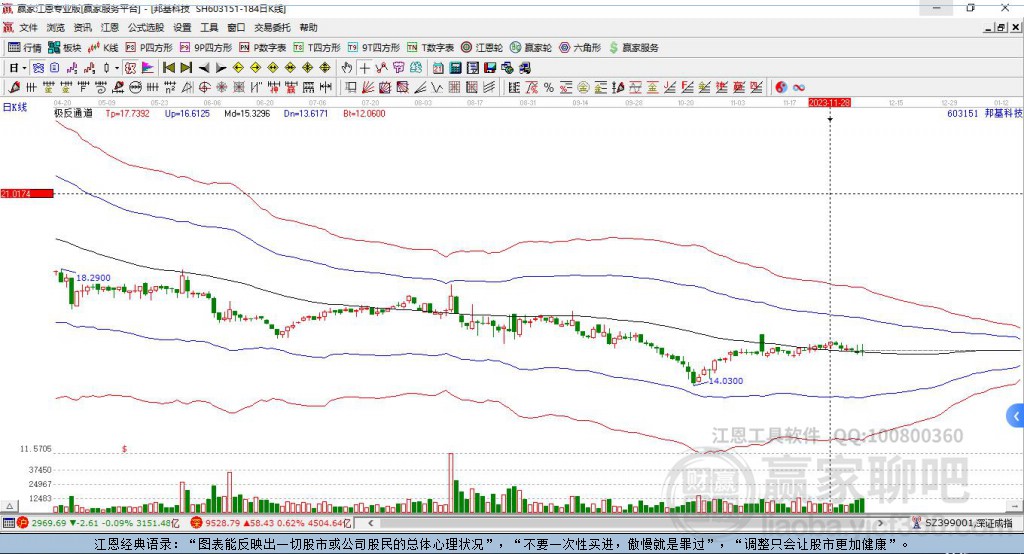Click the 18.2900 high price label
The width and height of the screenshot is (1024, 554).
click(93, 278)
